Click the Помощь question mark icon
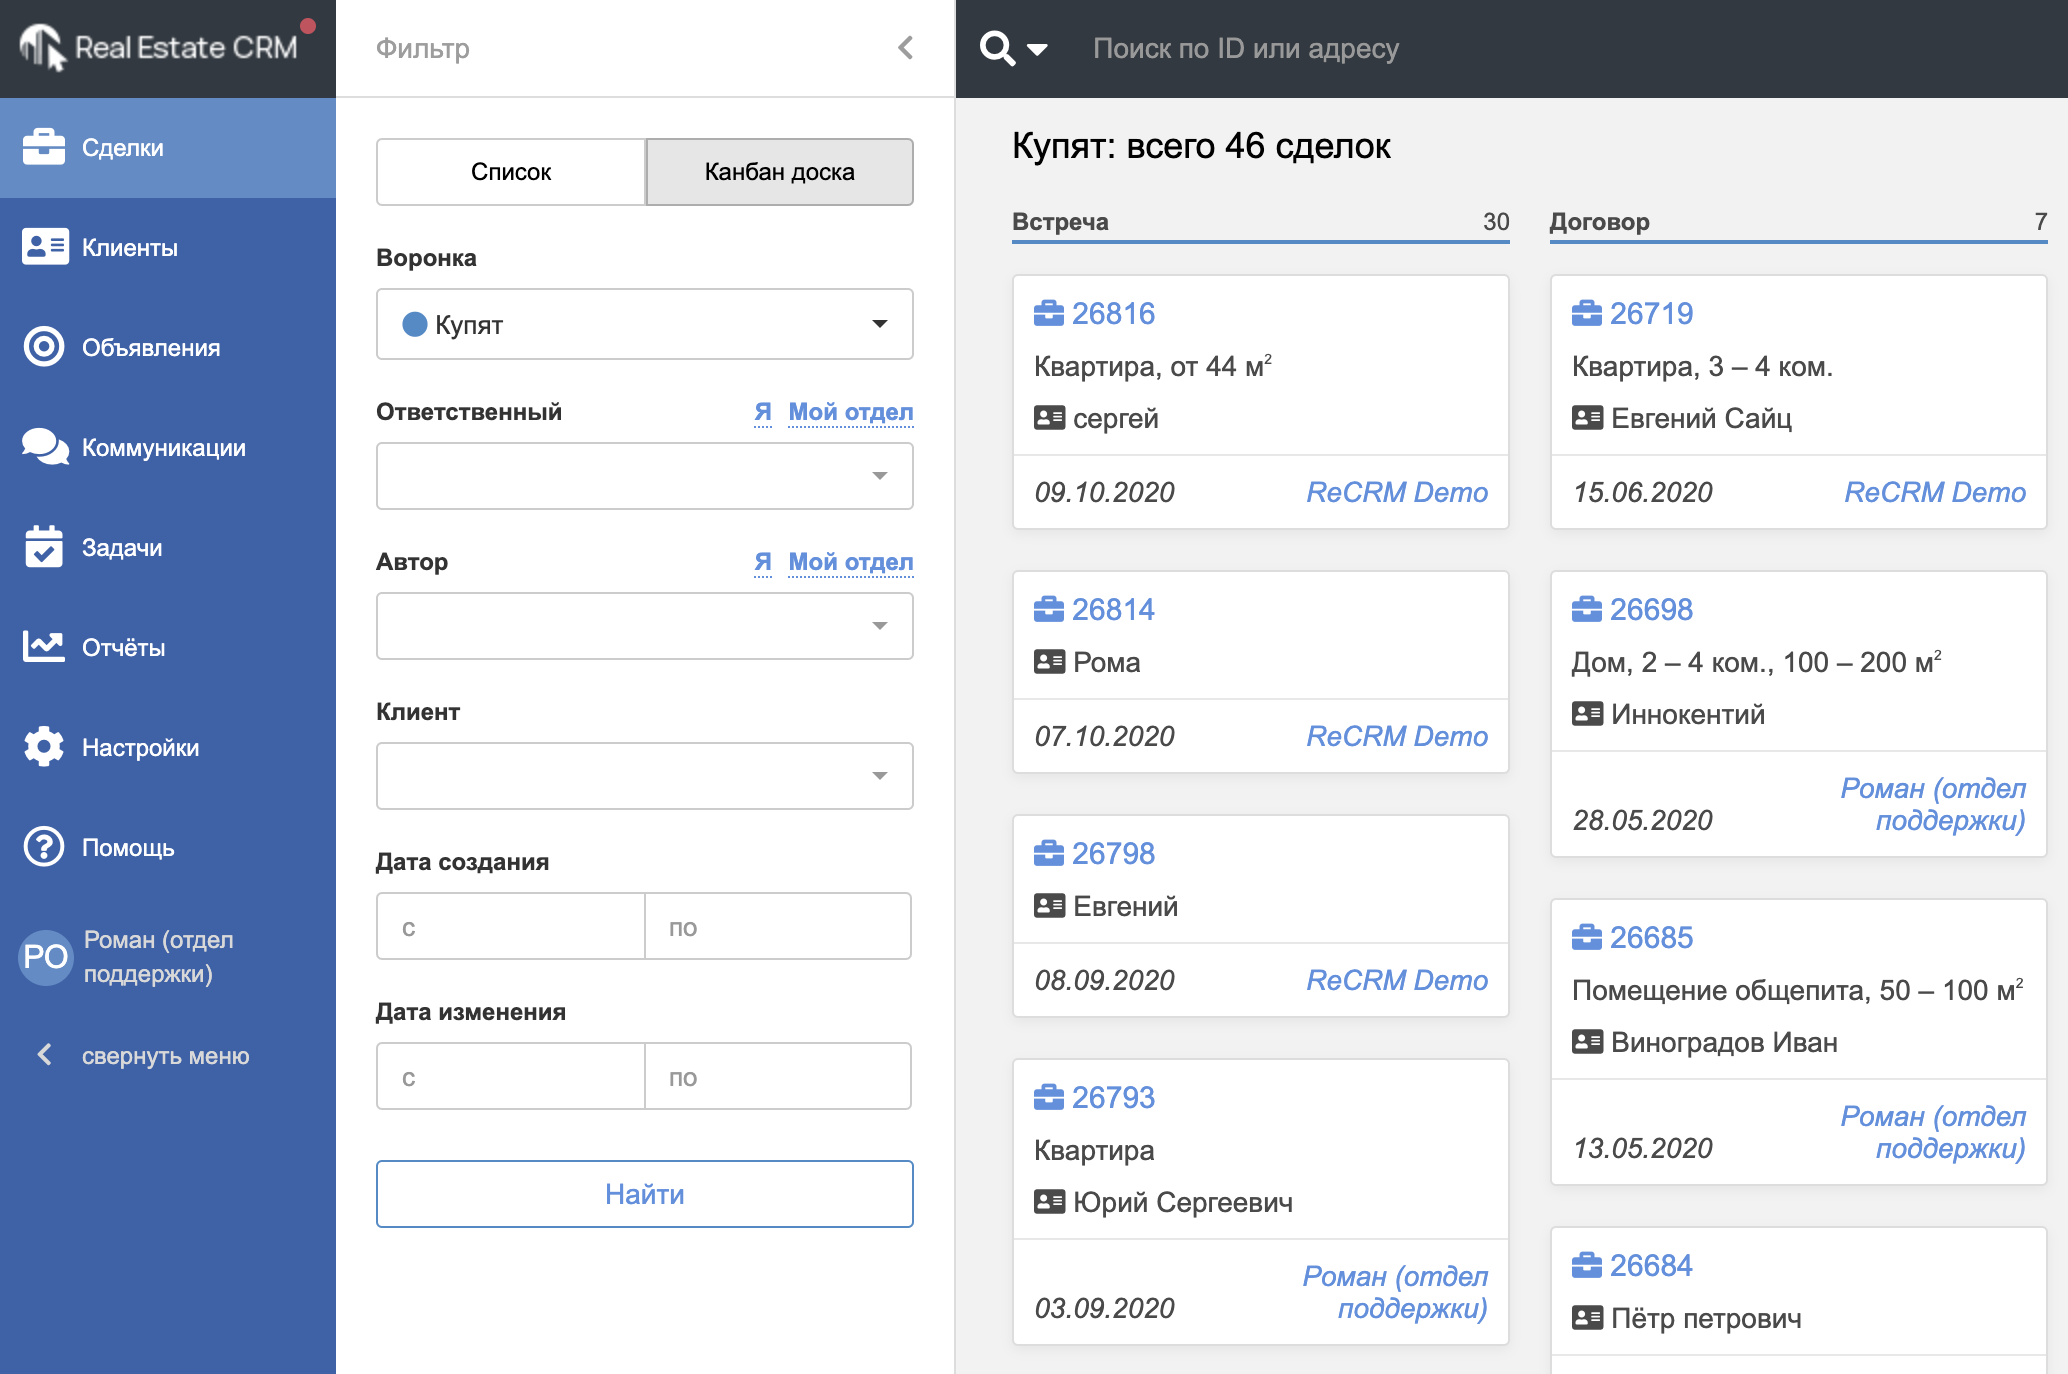 click(44, 847)
